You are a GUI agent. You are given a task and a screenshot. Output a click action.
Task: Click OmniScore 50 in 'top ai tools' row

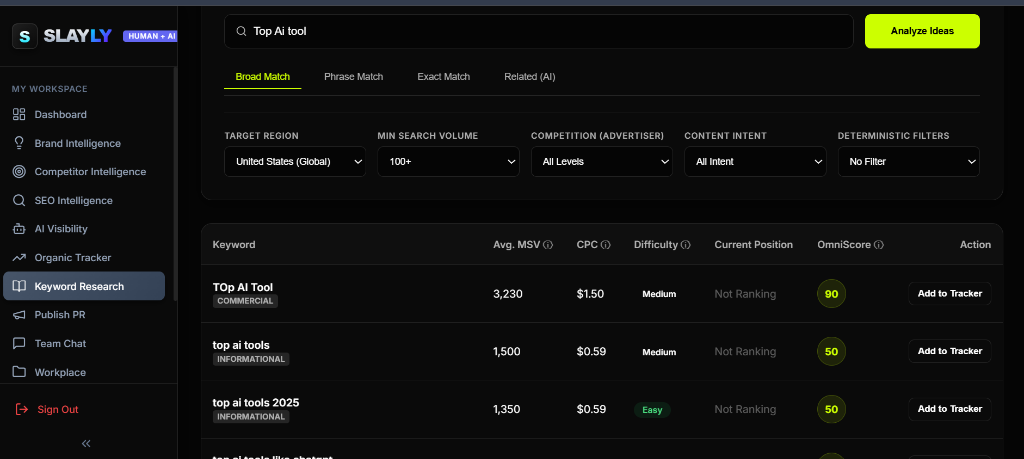pos(831,351)
